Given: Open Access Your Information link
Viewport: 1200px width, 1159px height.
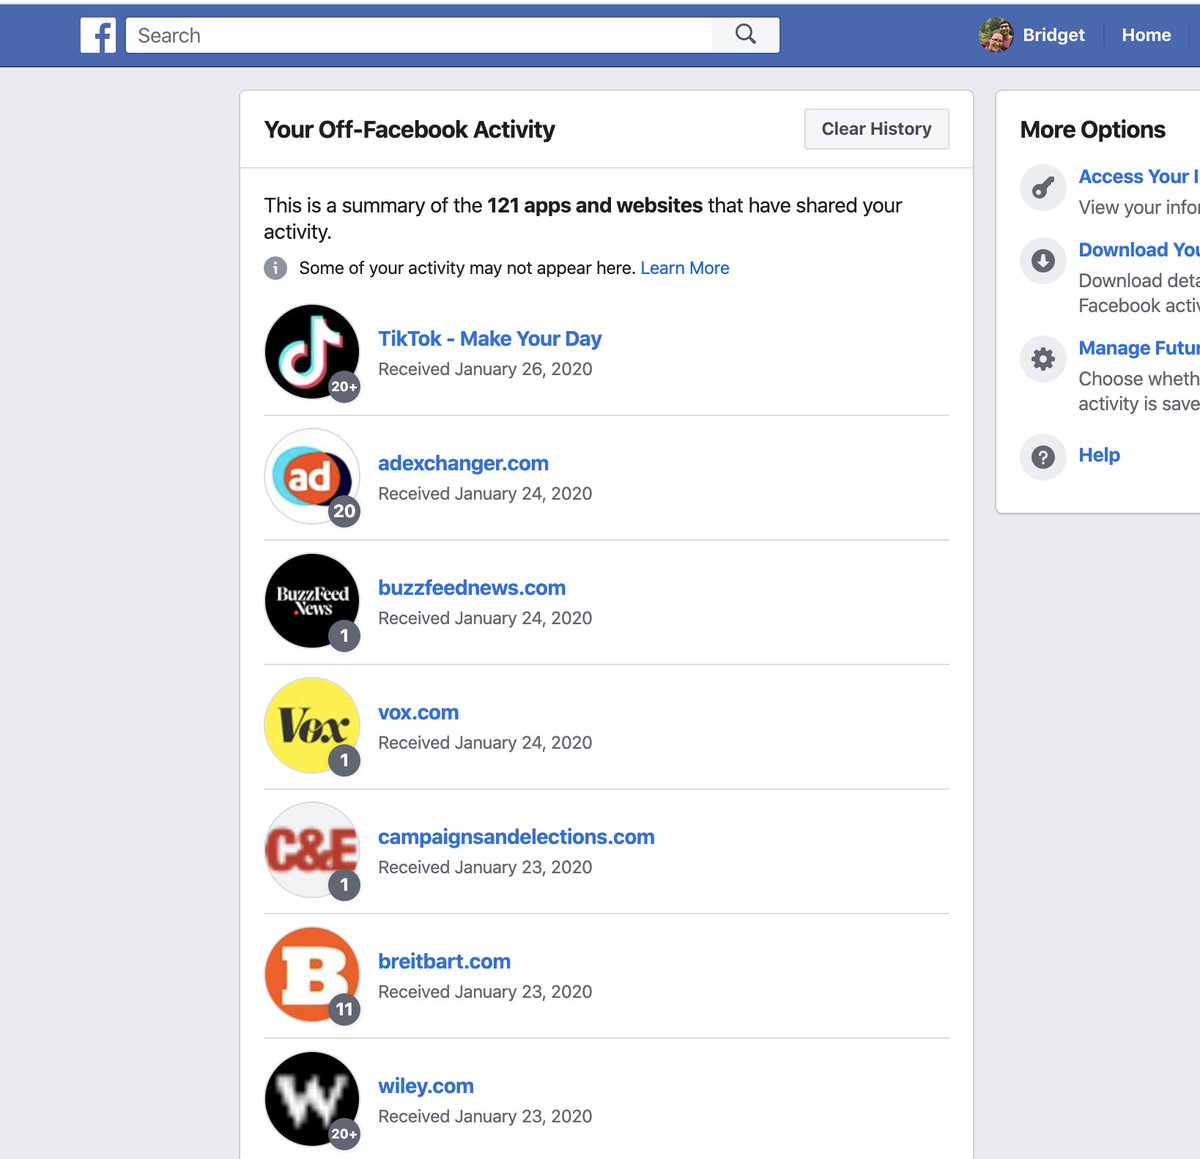Looking at the screenshot, I should click(1138, 176).
